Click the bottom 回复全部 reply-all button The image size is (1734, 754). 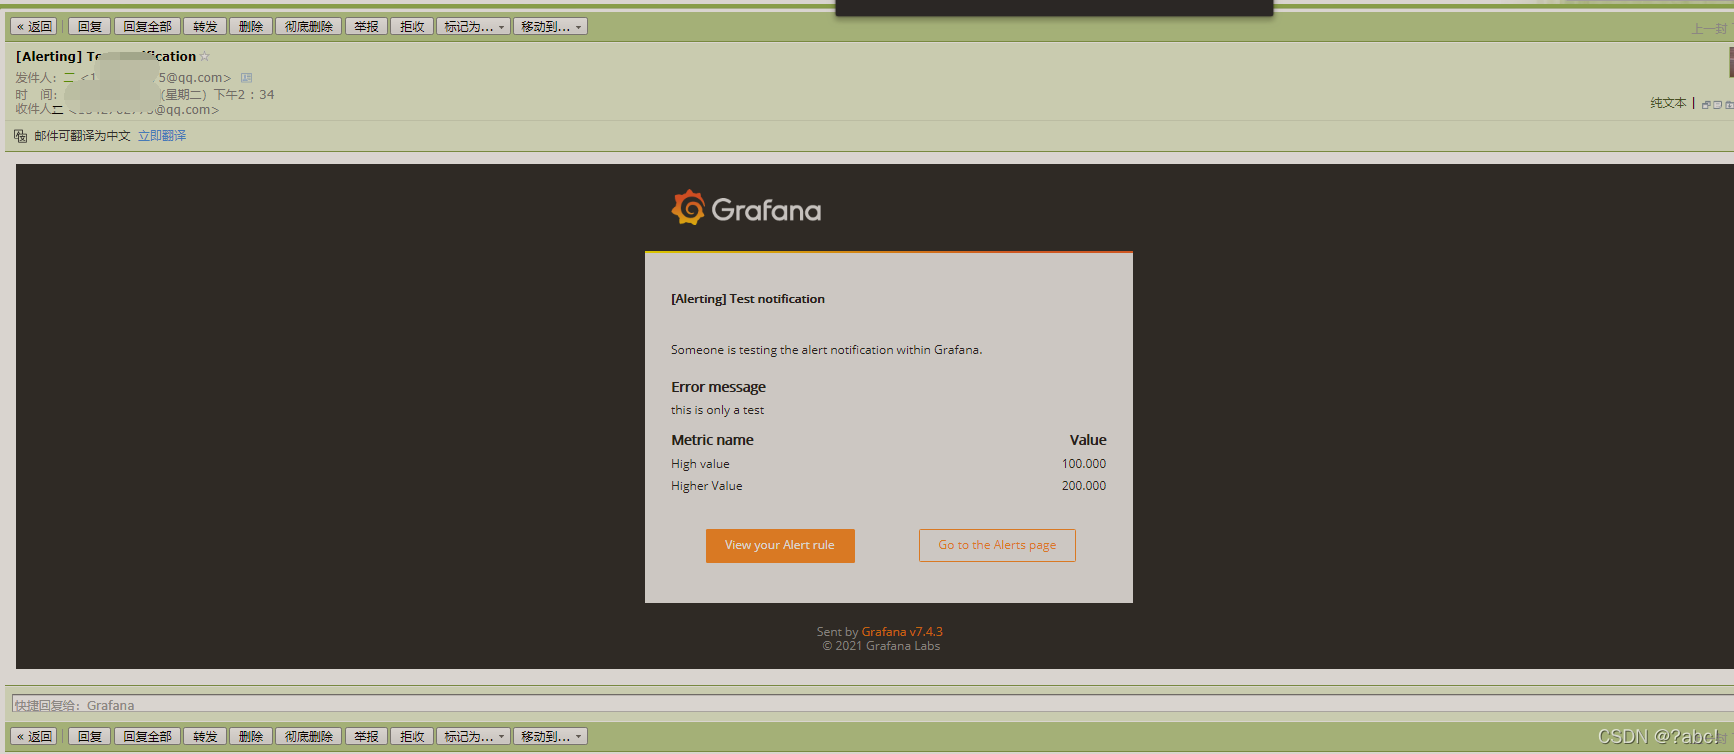point(147,737)
